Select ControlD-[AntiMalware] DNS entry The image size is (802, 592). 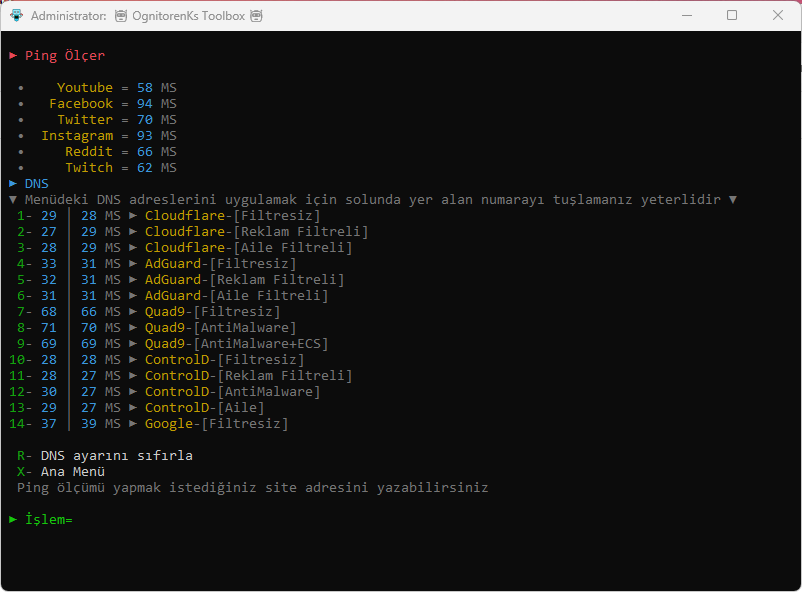(233, 391)
